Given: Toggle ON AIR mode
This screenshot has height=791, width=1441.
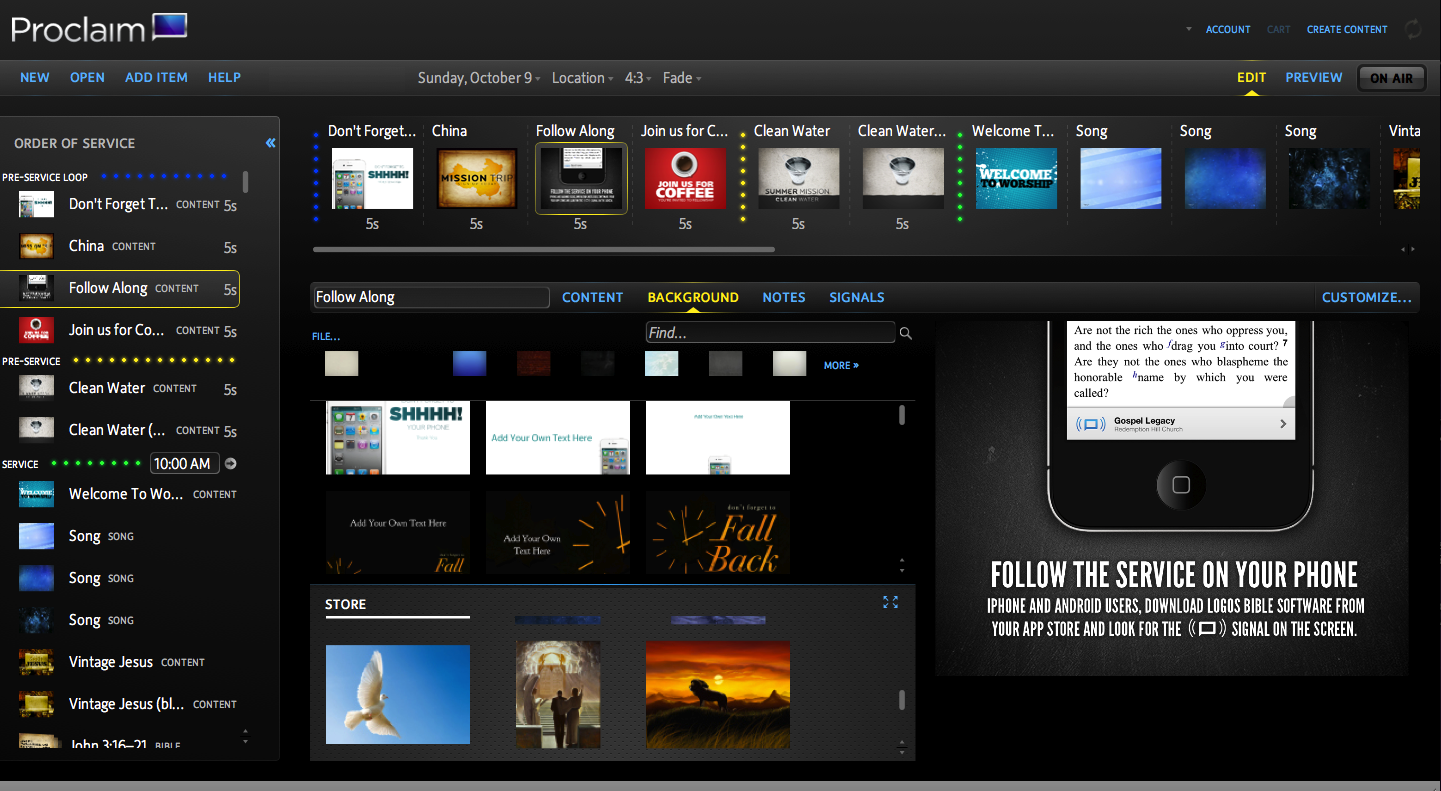Looking at the screenshot, I should [x=1391, y=77].
